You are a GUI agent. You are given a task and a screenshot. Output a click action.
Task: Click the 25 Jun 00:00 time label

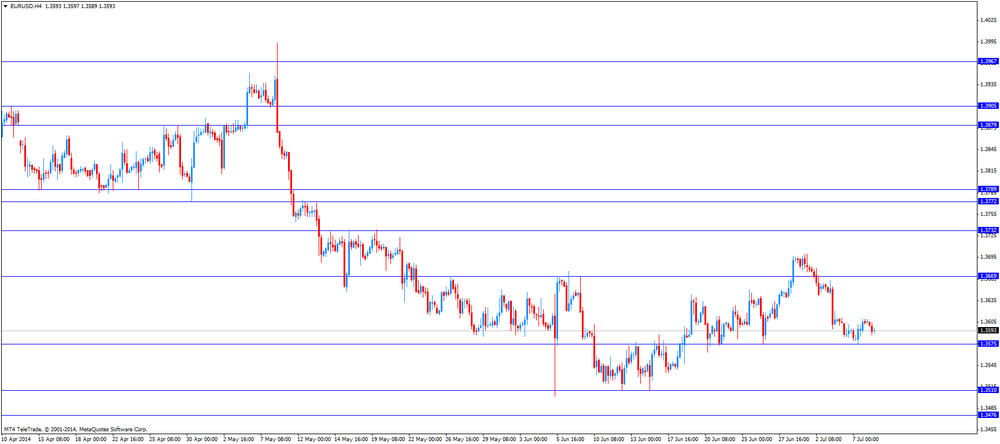[x=758, y=440]
